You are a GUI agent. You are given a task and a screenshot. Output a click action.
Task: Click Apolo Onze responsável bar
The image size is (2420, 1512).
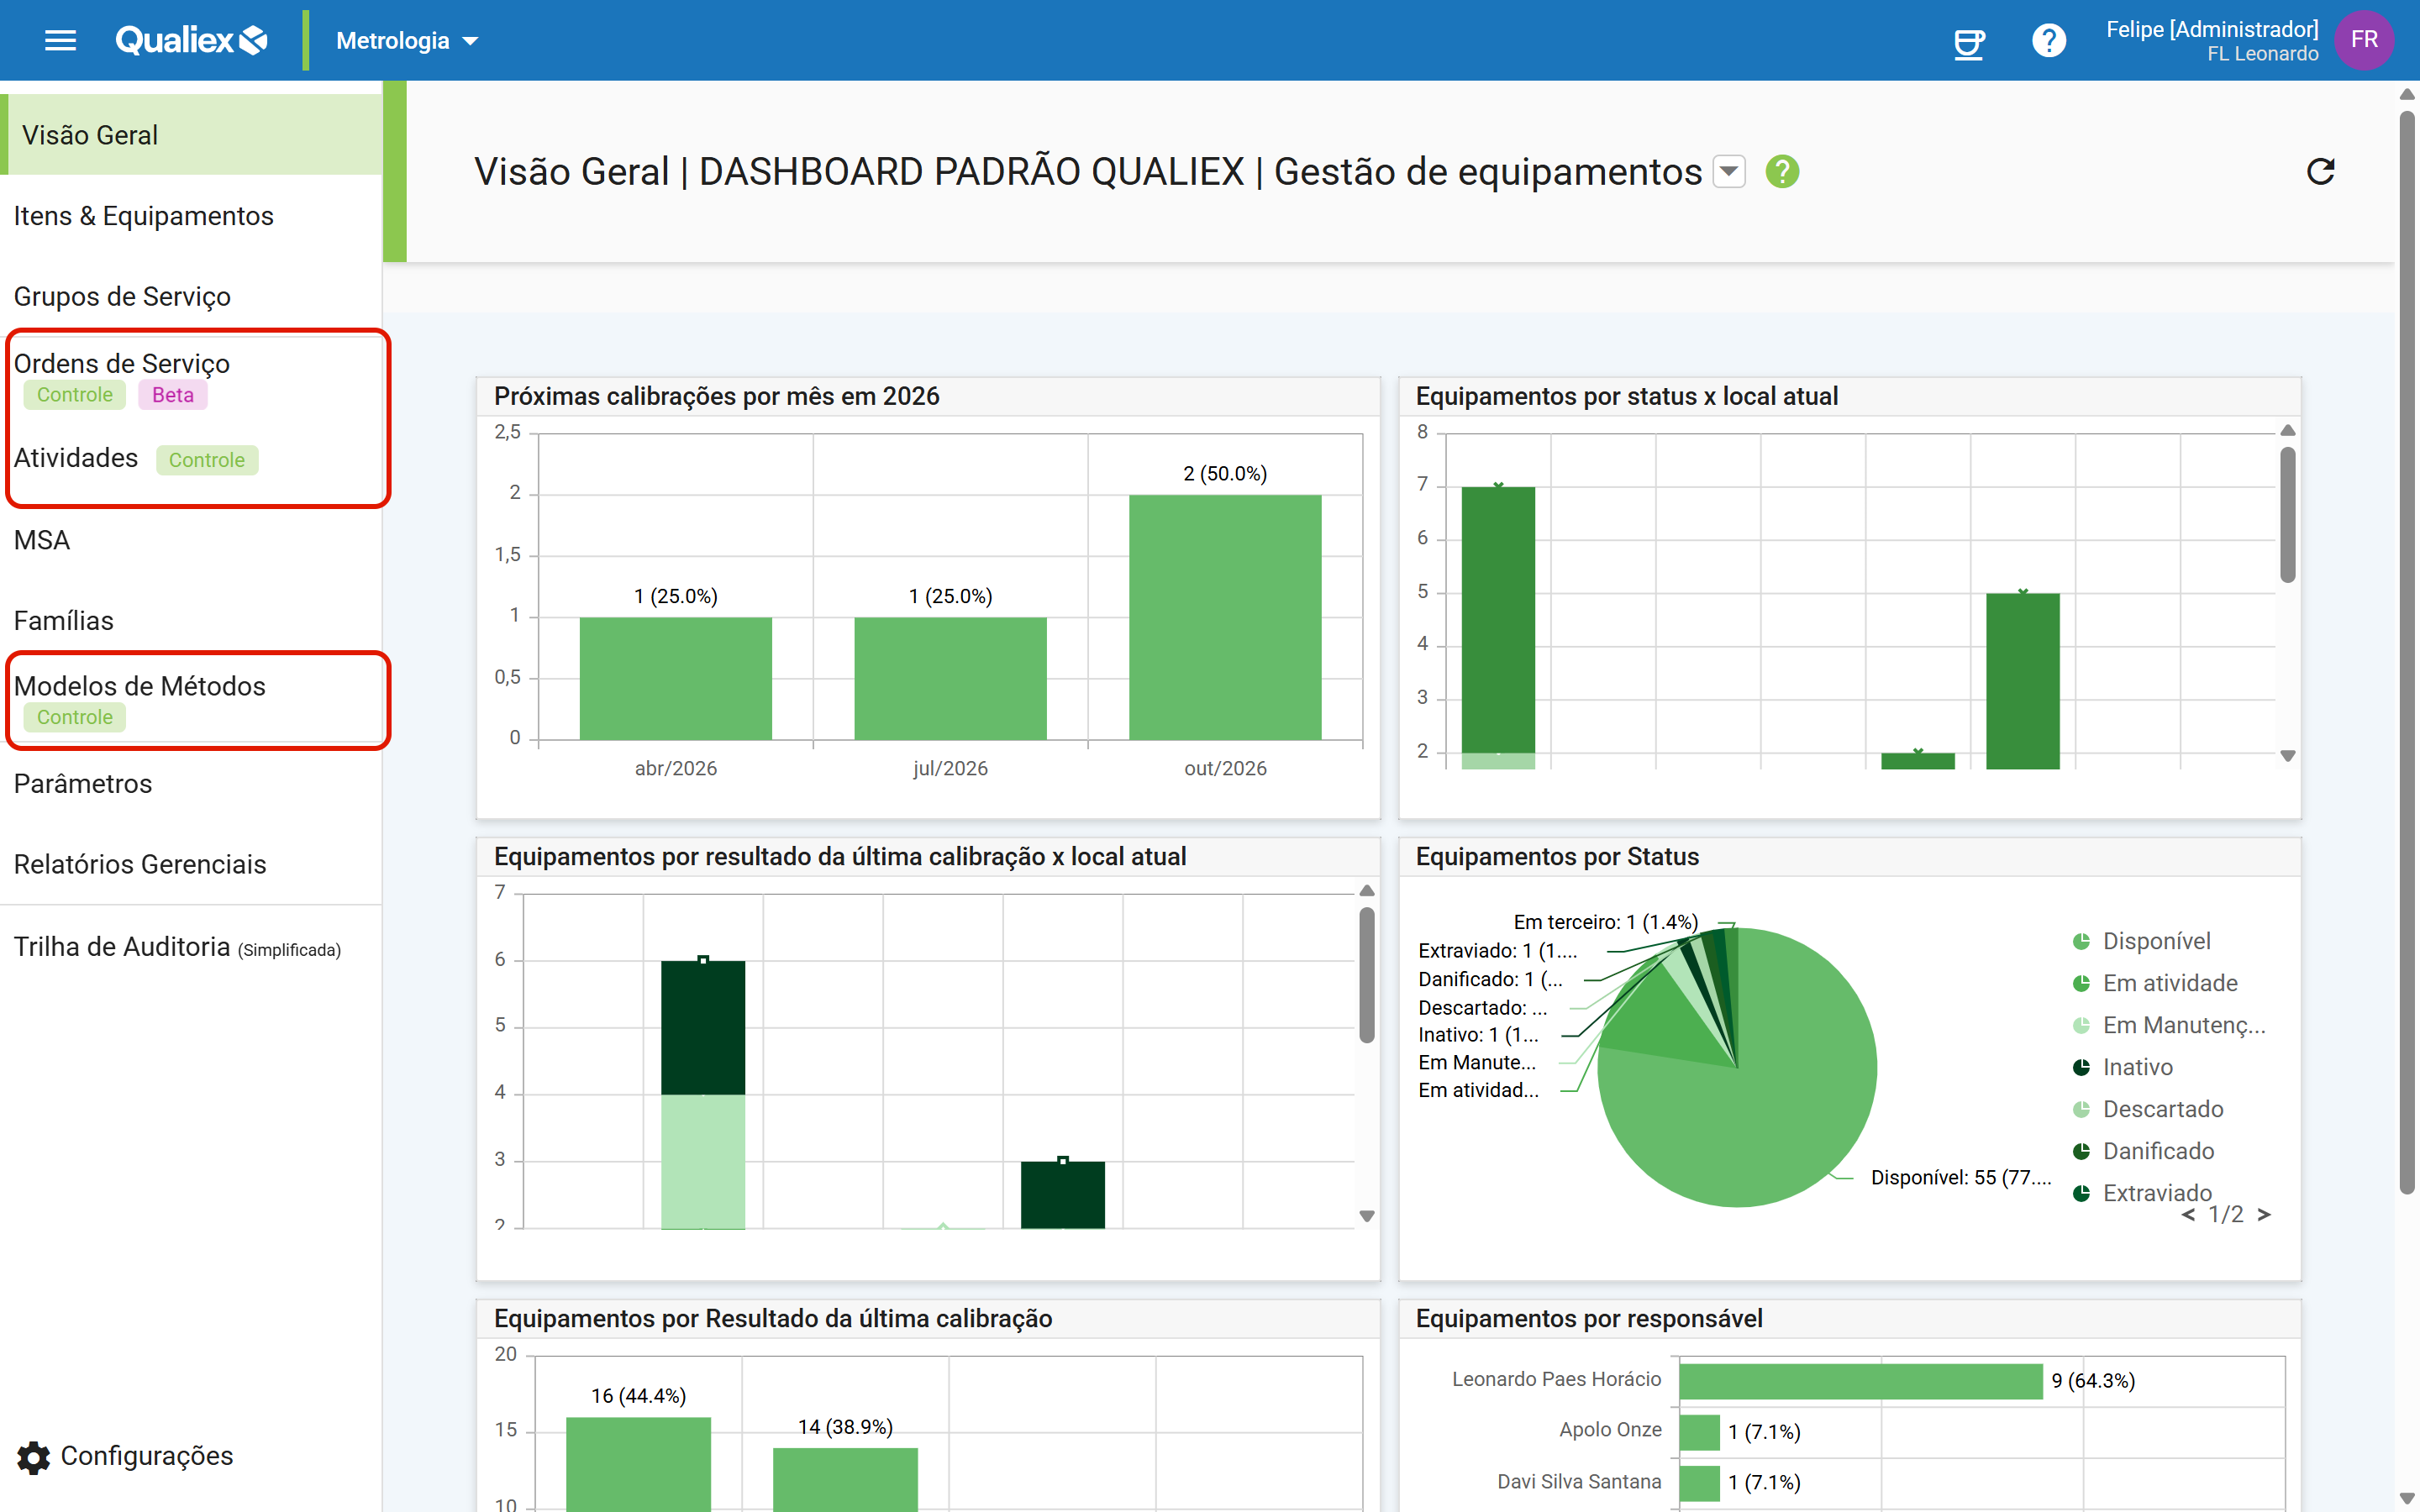tap(1699, 1432)
